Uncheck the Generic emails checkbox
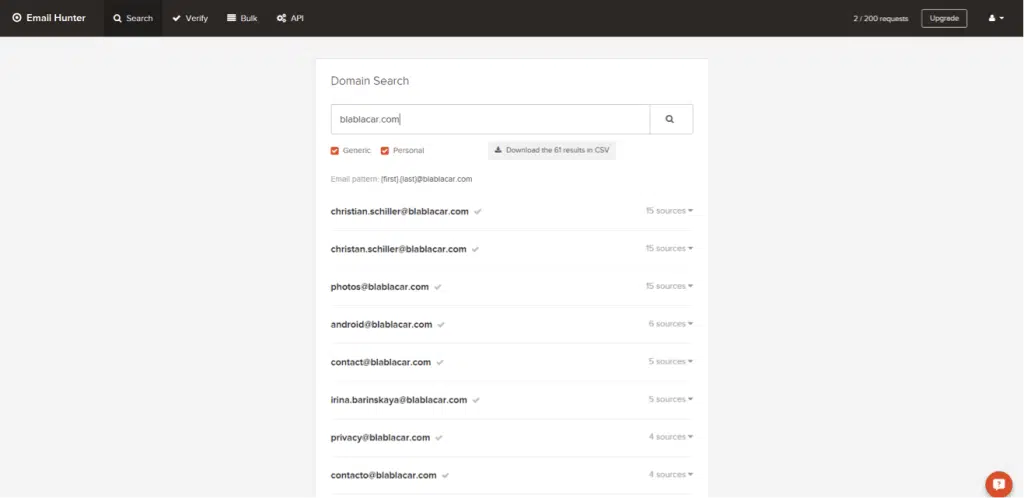The height and width of the screenshot is (498, 1024). point(335,151)
